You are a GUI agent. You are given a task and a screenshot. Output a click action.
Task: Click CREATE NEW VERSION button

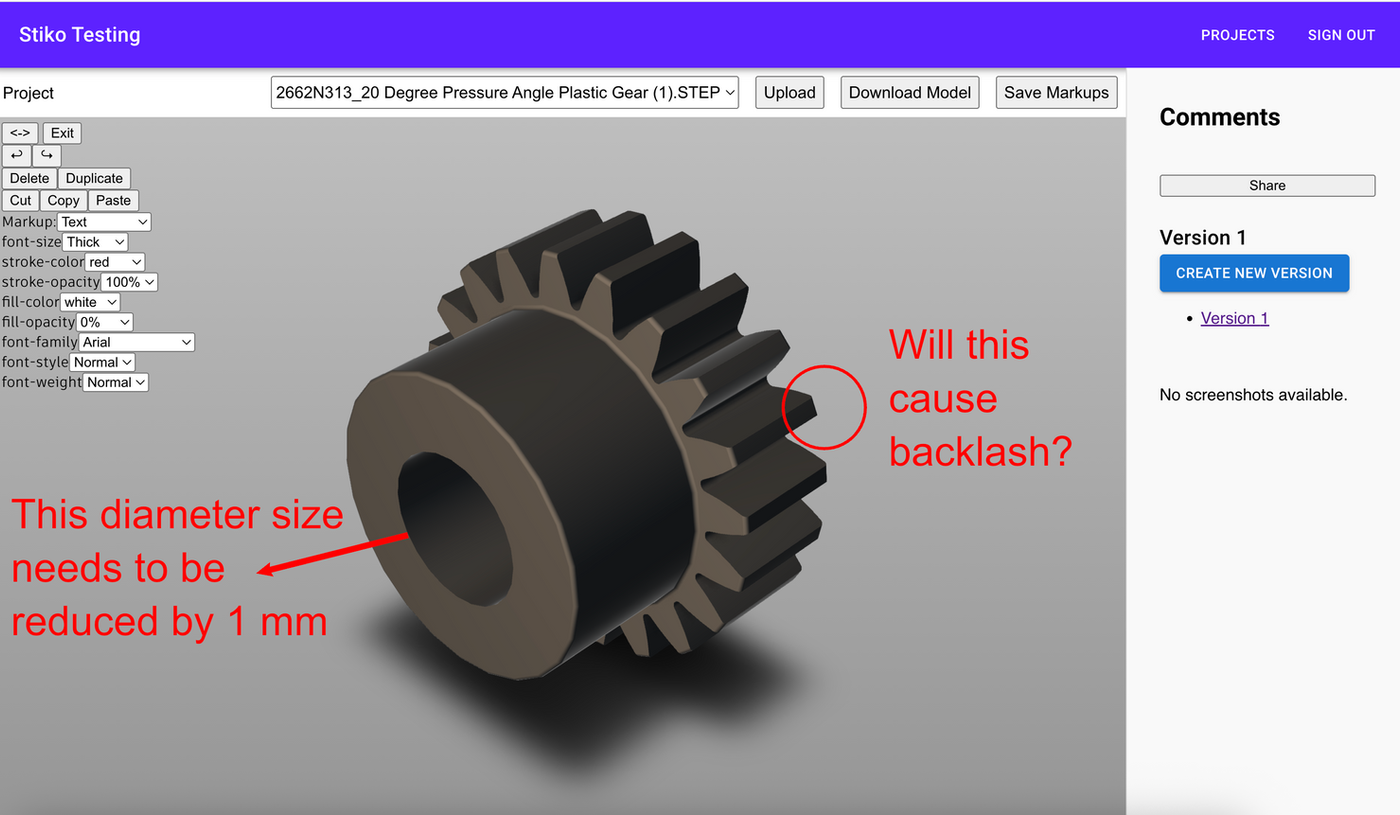coord(1254,273)
